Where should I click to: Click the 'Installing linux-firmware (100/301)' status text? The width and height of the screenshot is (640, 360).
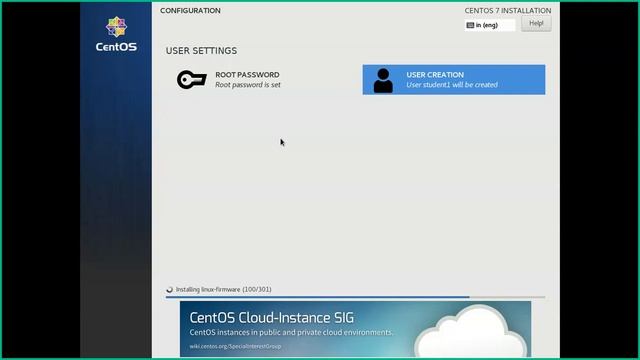[x=223, y=289]
